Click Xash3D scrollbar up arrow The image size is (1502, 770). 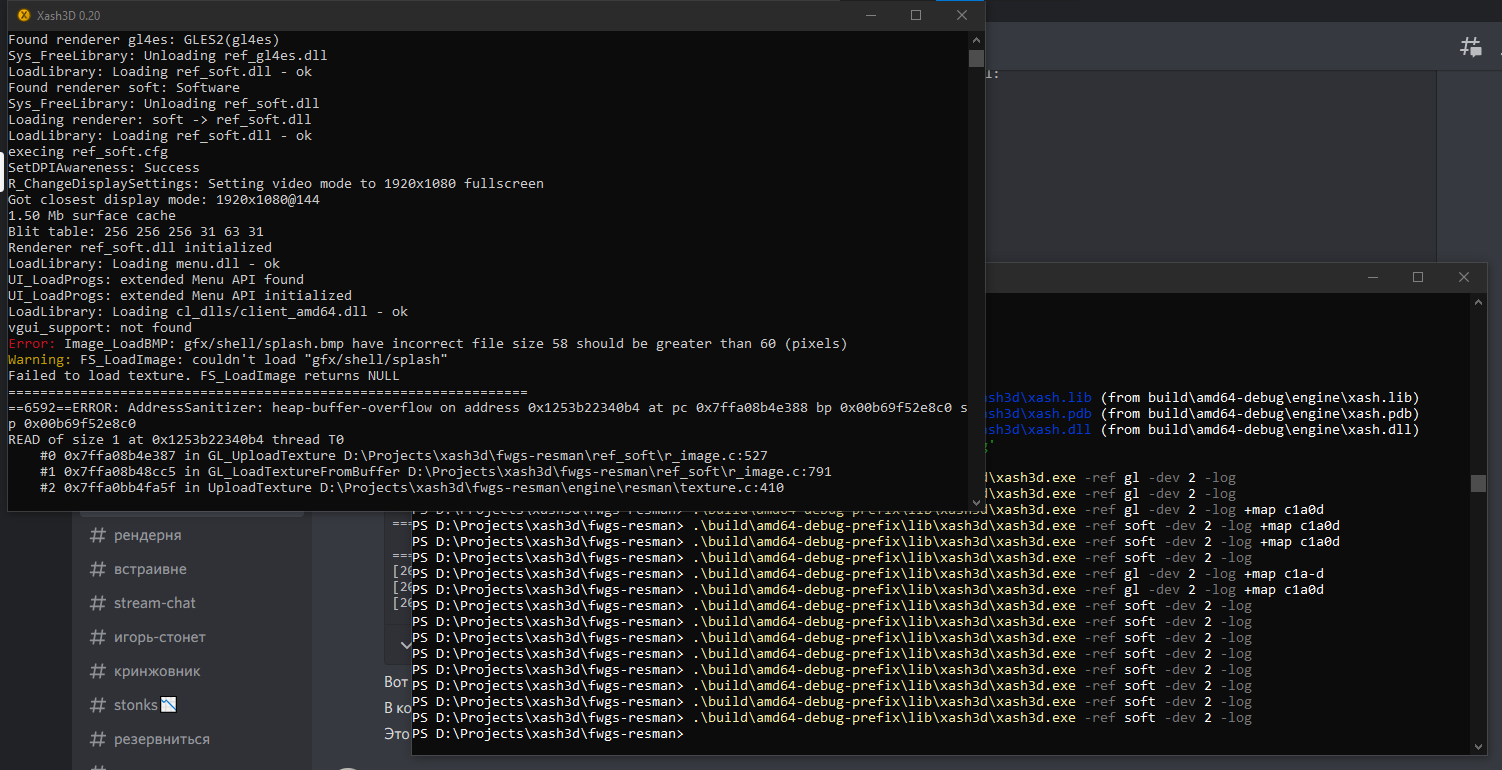coord(976,40)
